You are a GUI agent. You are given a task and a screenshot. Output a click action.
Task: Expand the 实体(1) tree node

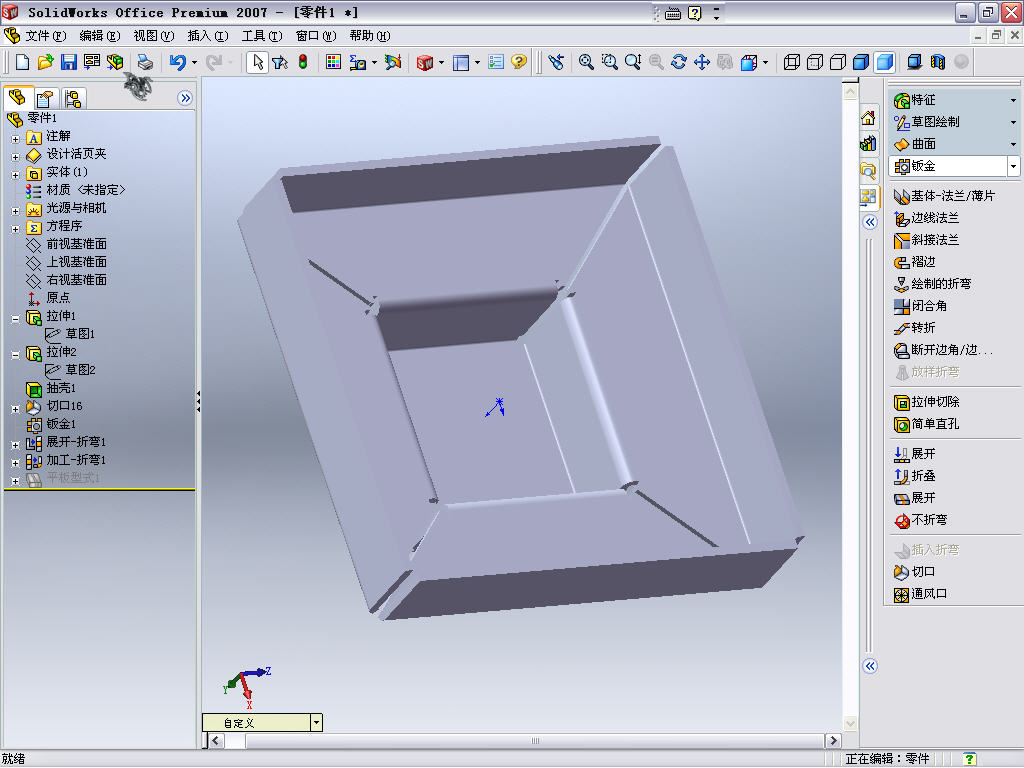16,175
